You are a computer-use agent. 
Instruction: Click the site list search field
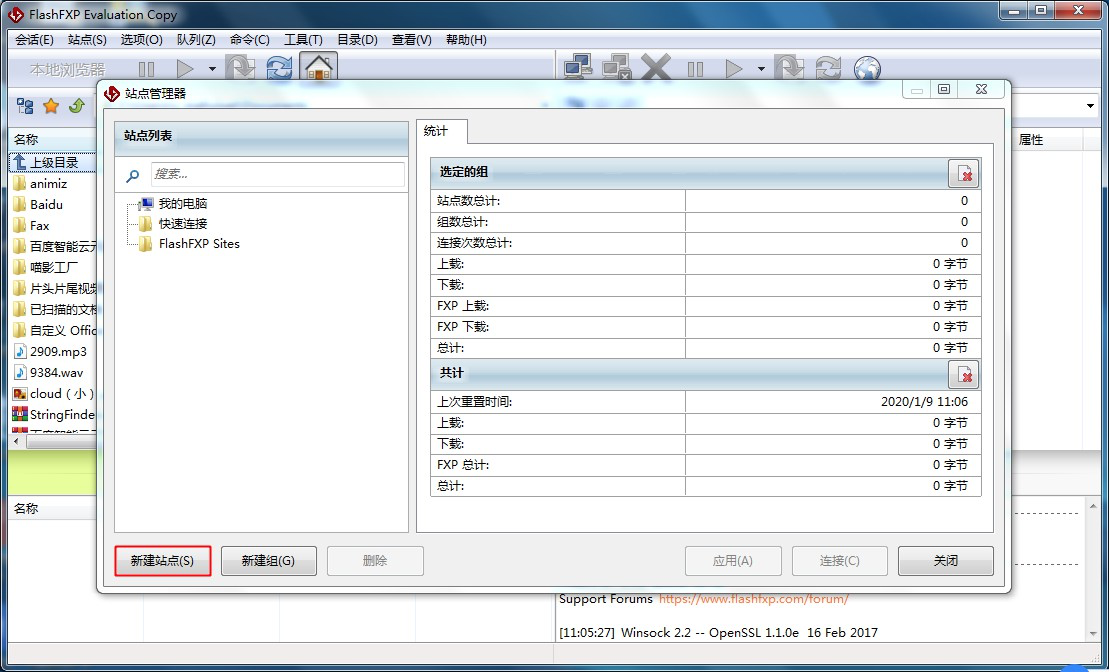tap(277, 174)
